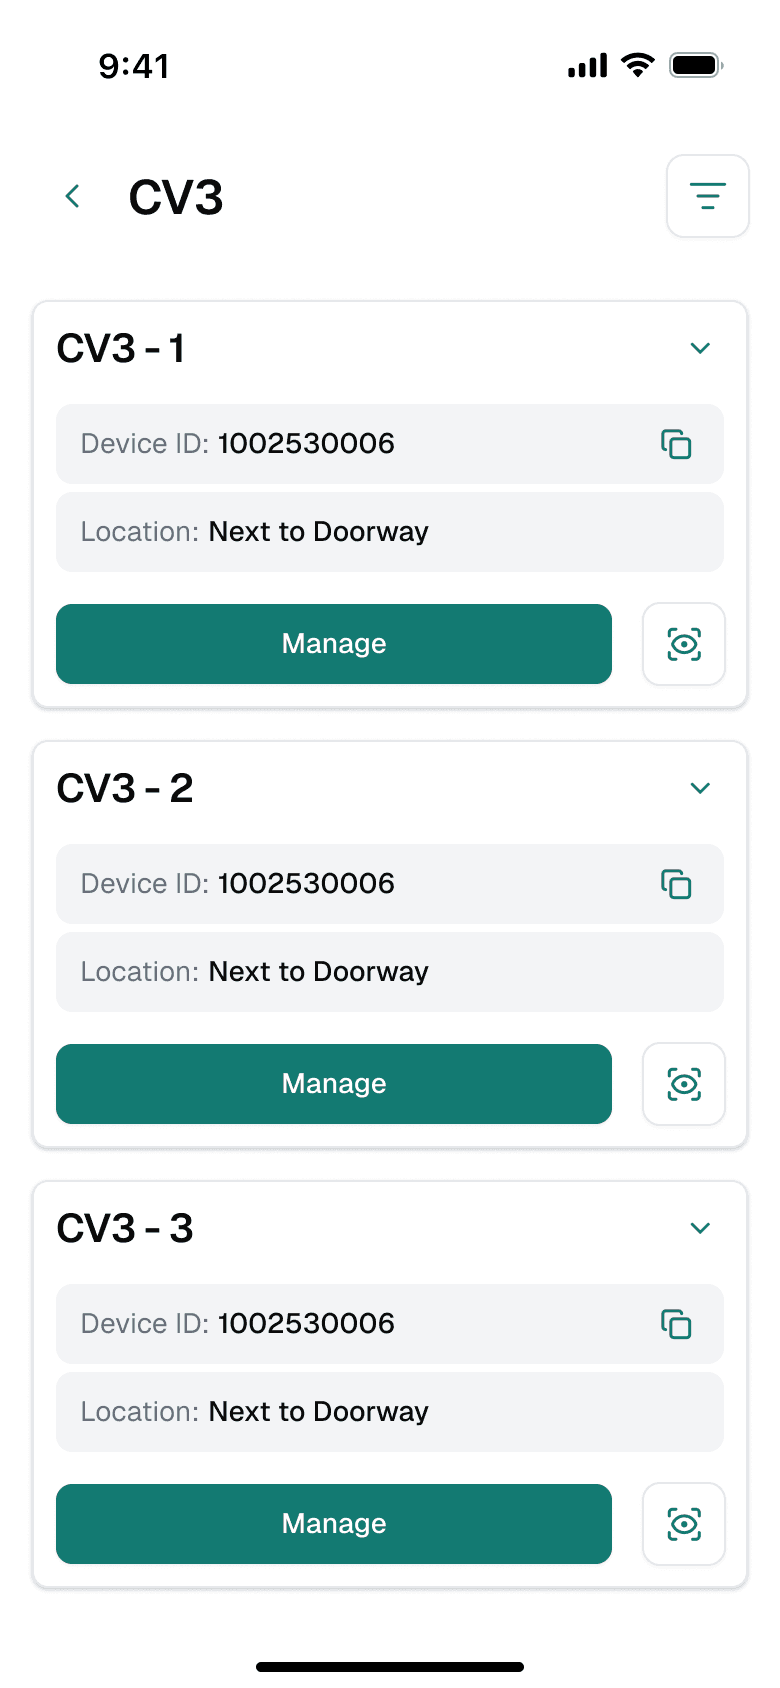The image size is (780, 1688).
Task: Tap Device ID 1002530006 in CV3 - 1
Action: tap(390, 444)
